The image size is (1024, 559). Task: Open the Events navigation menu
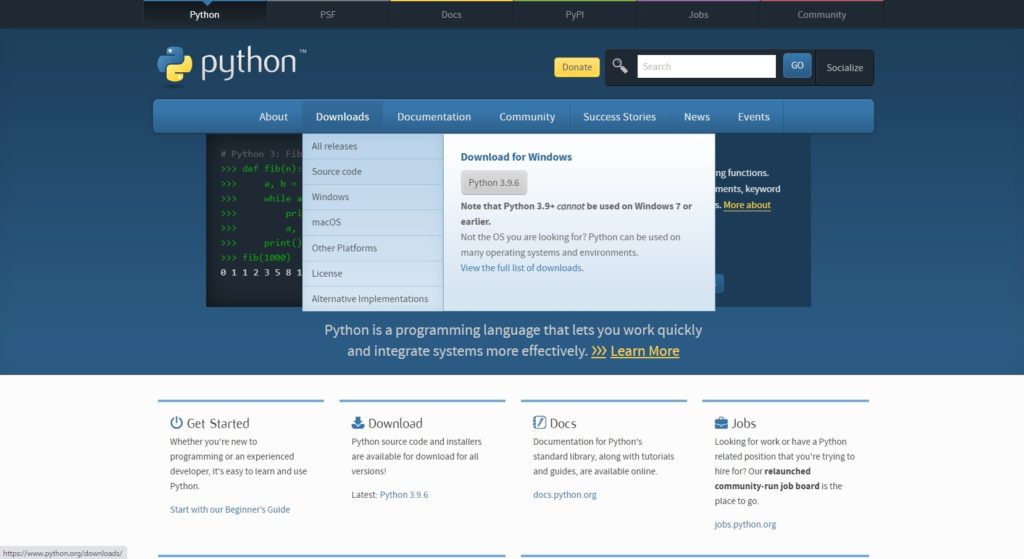click(x=754, y=116)
